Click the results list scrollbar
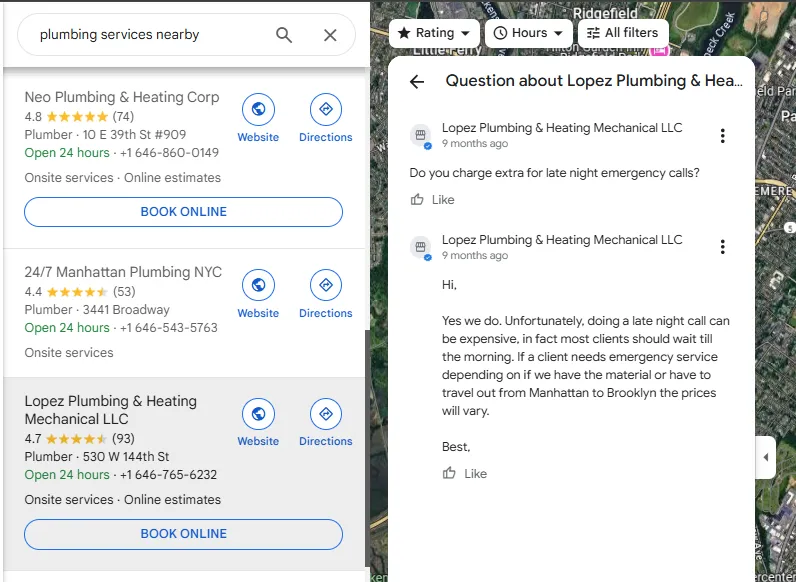This screenshot has width=796, height=582. (368, 447)
